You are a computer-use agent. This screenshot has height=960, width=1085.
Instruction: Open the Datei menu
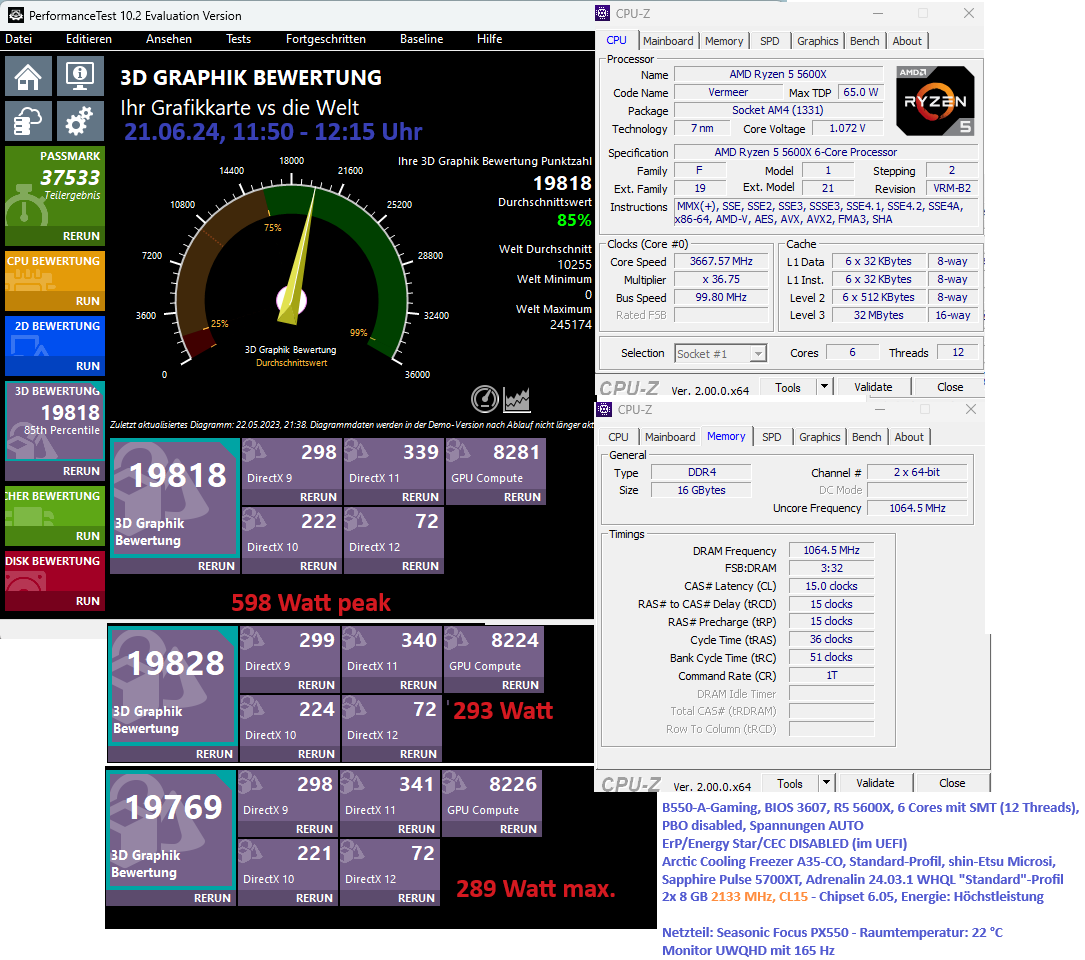19,39
